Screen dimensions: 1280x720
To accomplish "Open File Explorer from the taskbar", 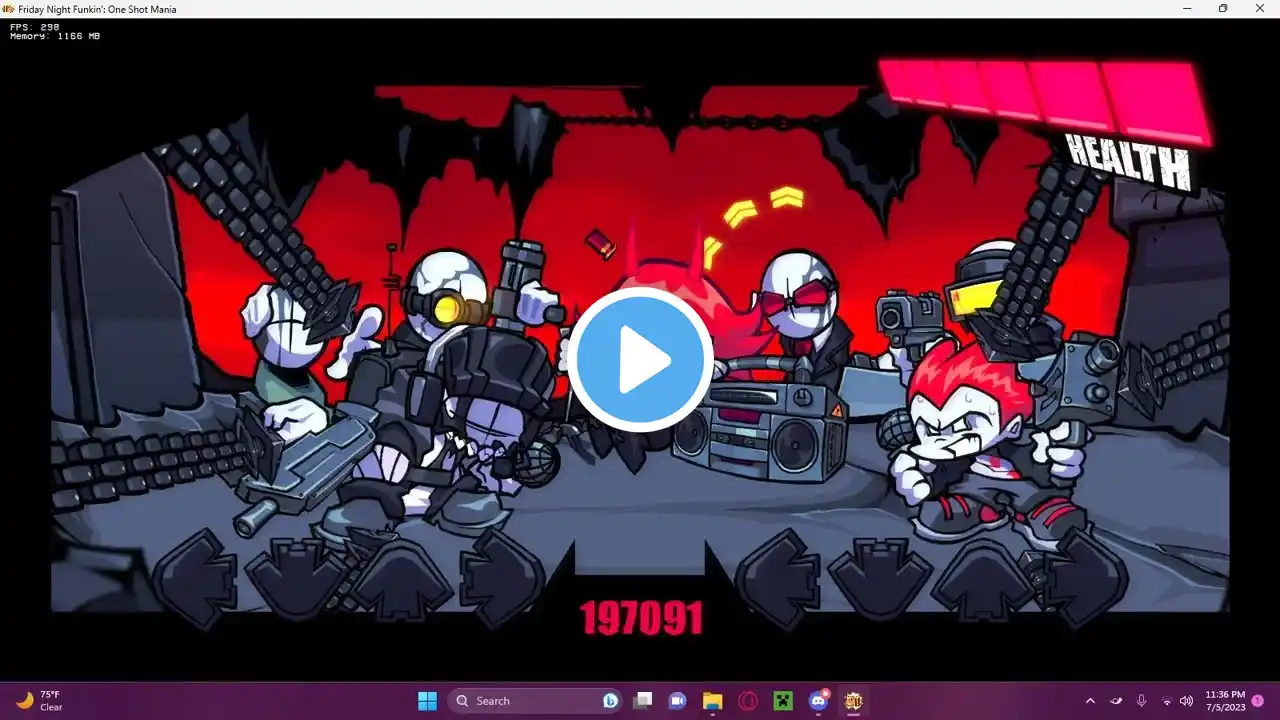I will (x=712, y=701).
